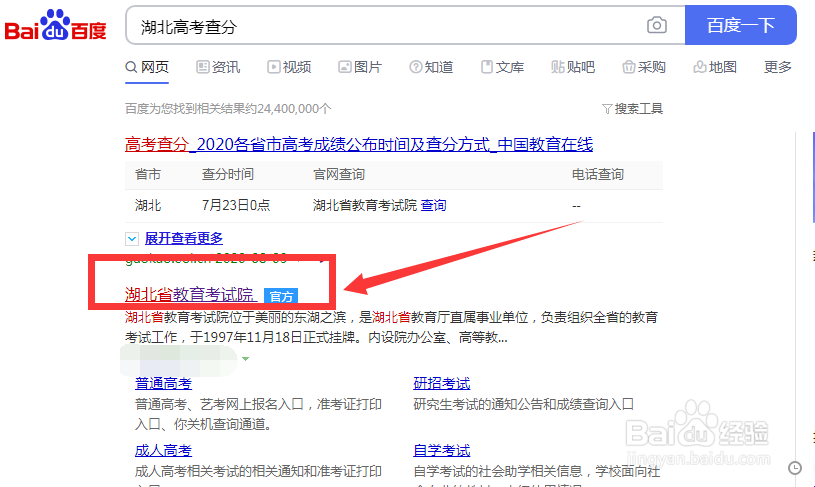815x487 pixels.
Task: Click the result count text 24,400,000个
Action: pyautogui.click(x=294, y=109)
